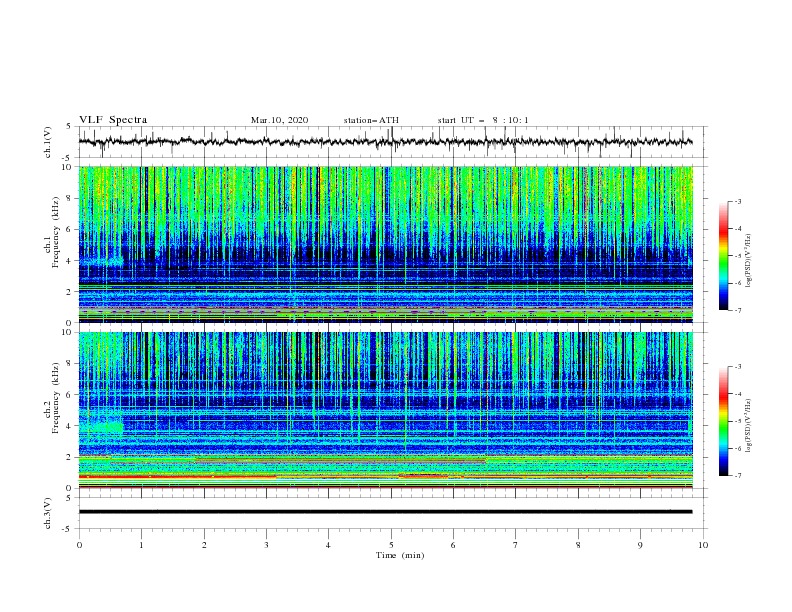Click the -3 label on ch.1 color bar
This screenshot has width=792, height=612.
coord(738,201)
